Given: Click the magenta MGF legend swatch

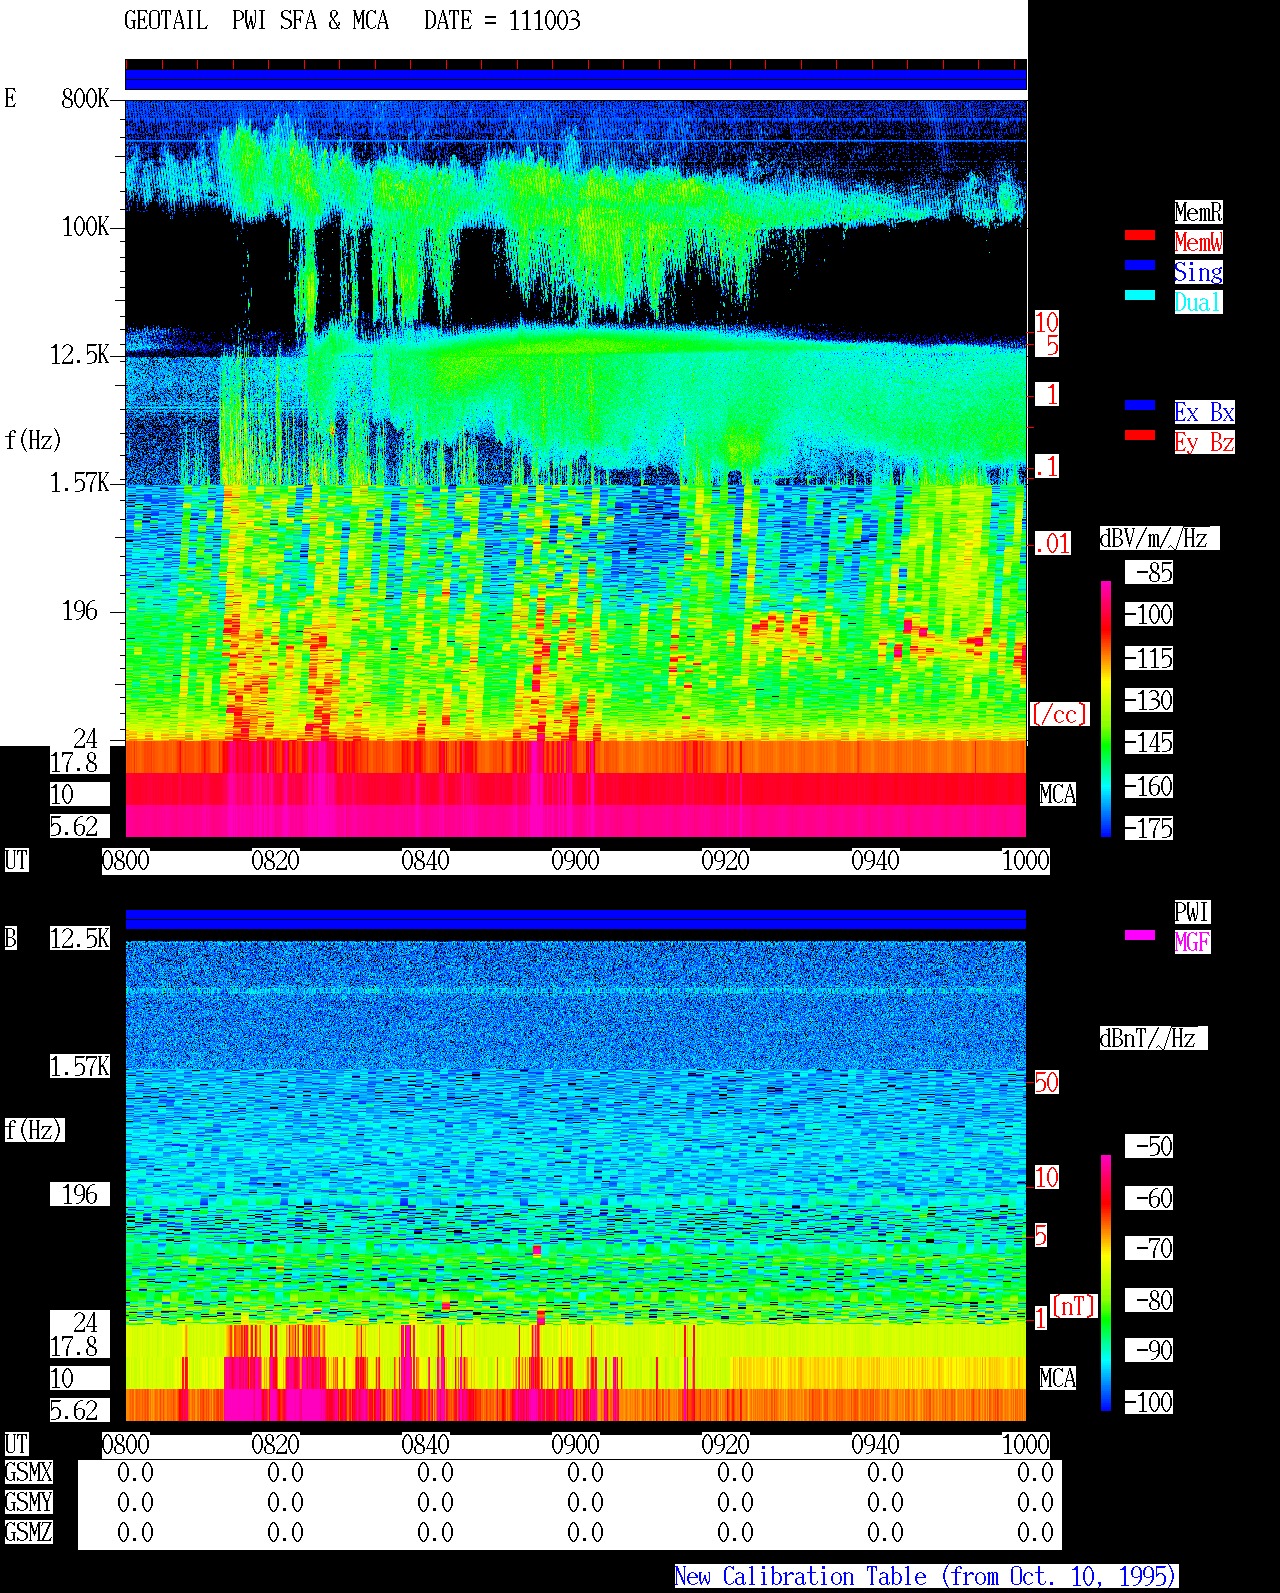Looking at the screenshot, I should (x=1140, y=935).
